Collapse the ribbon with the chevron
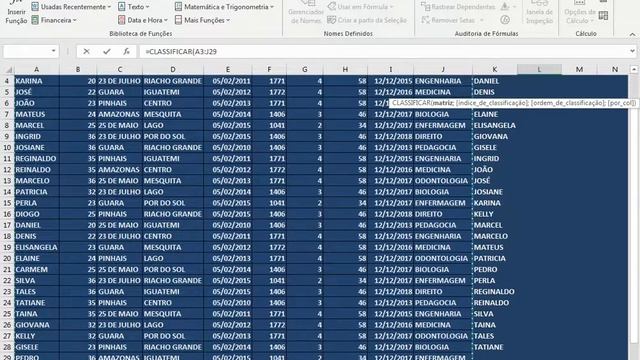This screenshot has width=640, height=360. tap(632, 34)
